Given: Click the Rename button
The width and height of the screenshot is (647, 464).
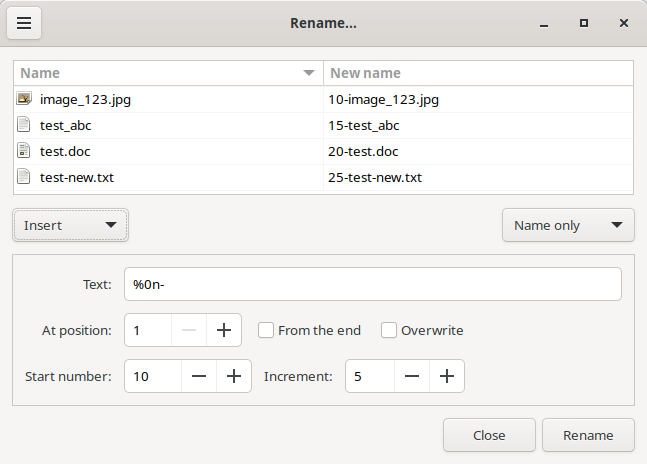Looking at the screenshot, I should pyautogui.click(x=588, y=435).
